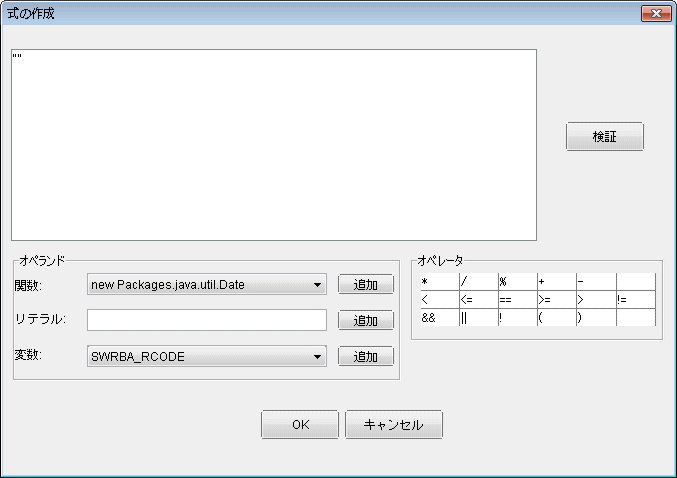677x478 pixels.
Task: Click the 追加 button beside リテラル field
Action: pyautogui.click(x=366, y=320)
